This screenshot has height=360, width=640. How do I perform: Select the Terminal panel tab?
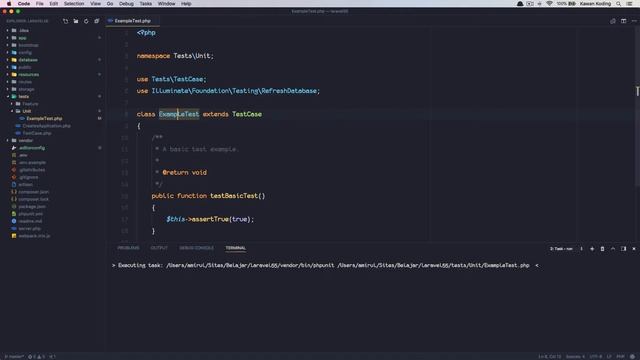(236, 248)
